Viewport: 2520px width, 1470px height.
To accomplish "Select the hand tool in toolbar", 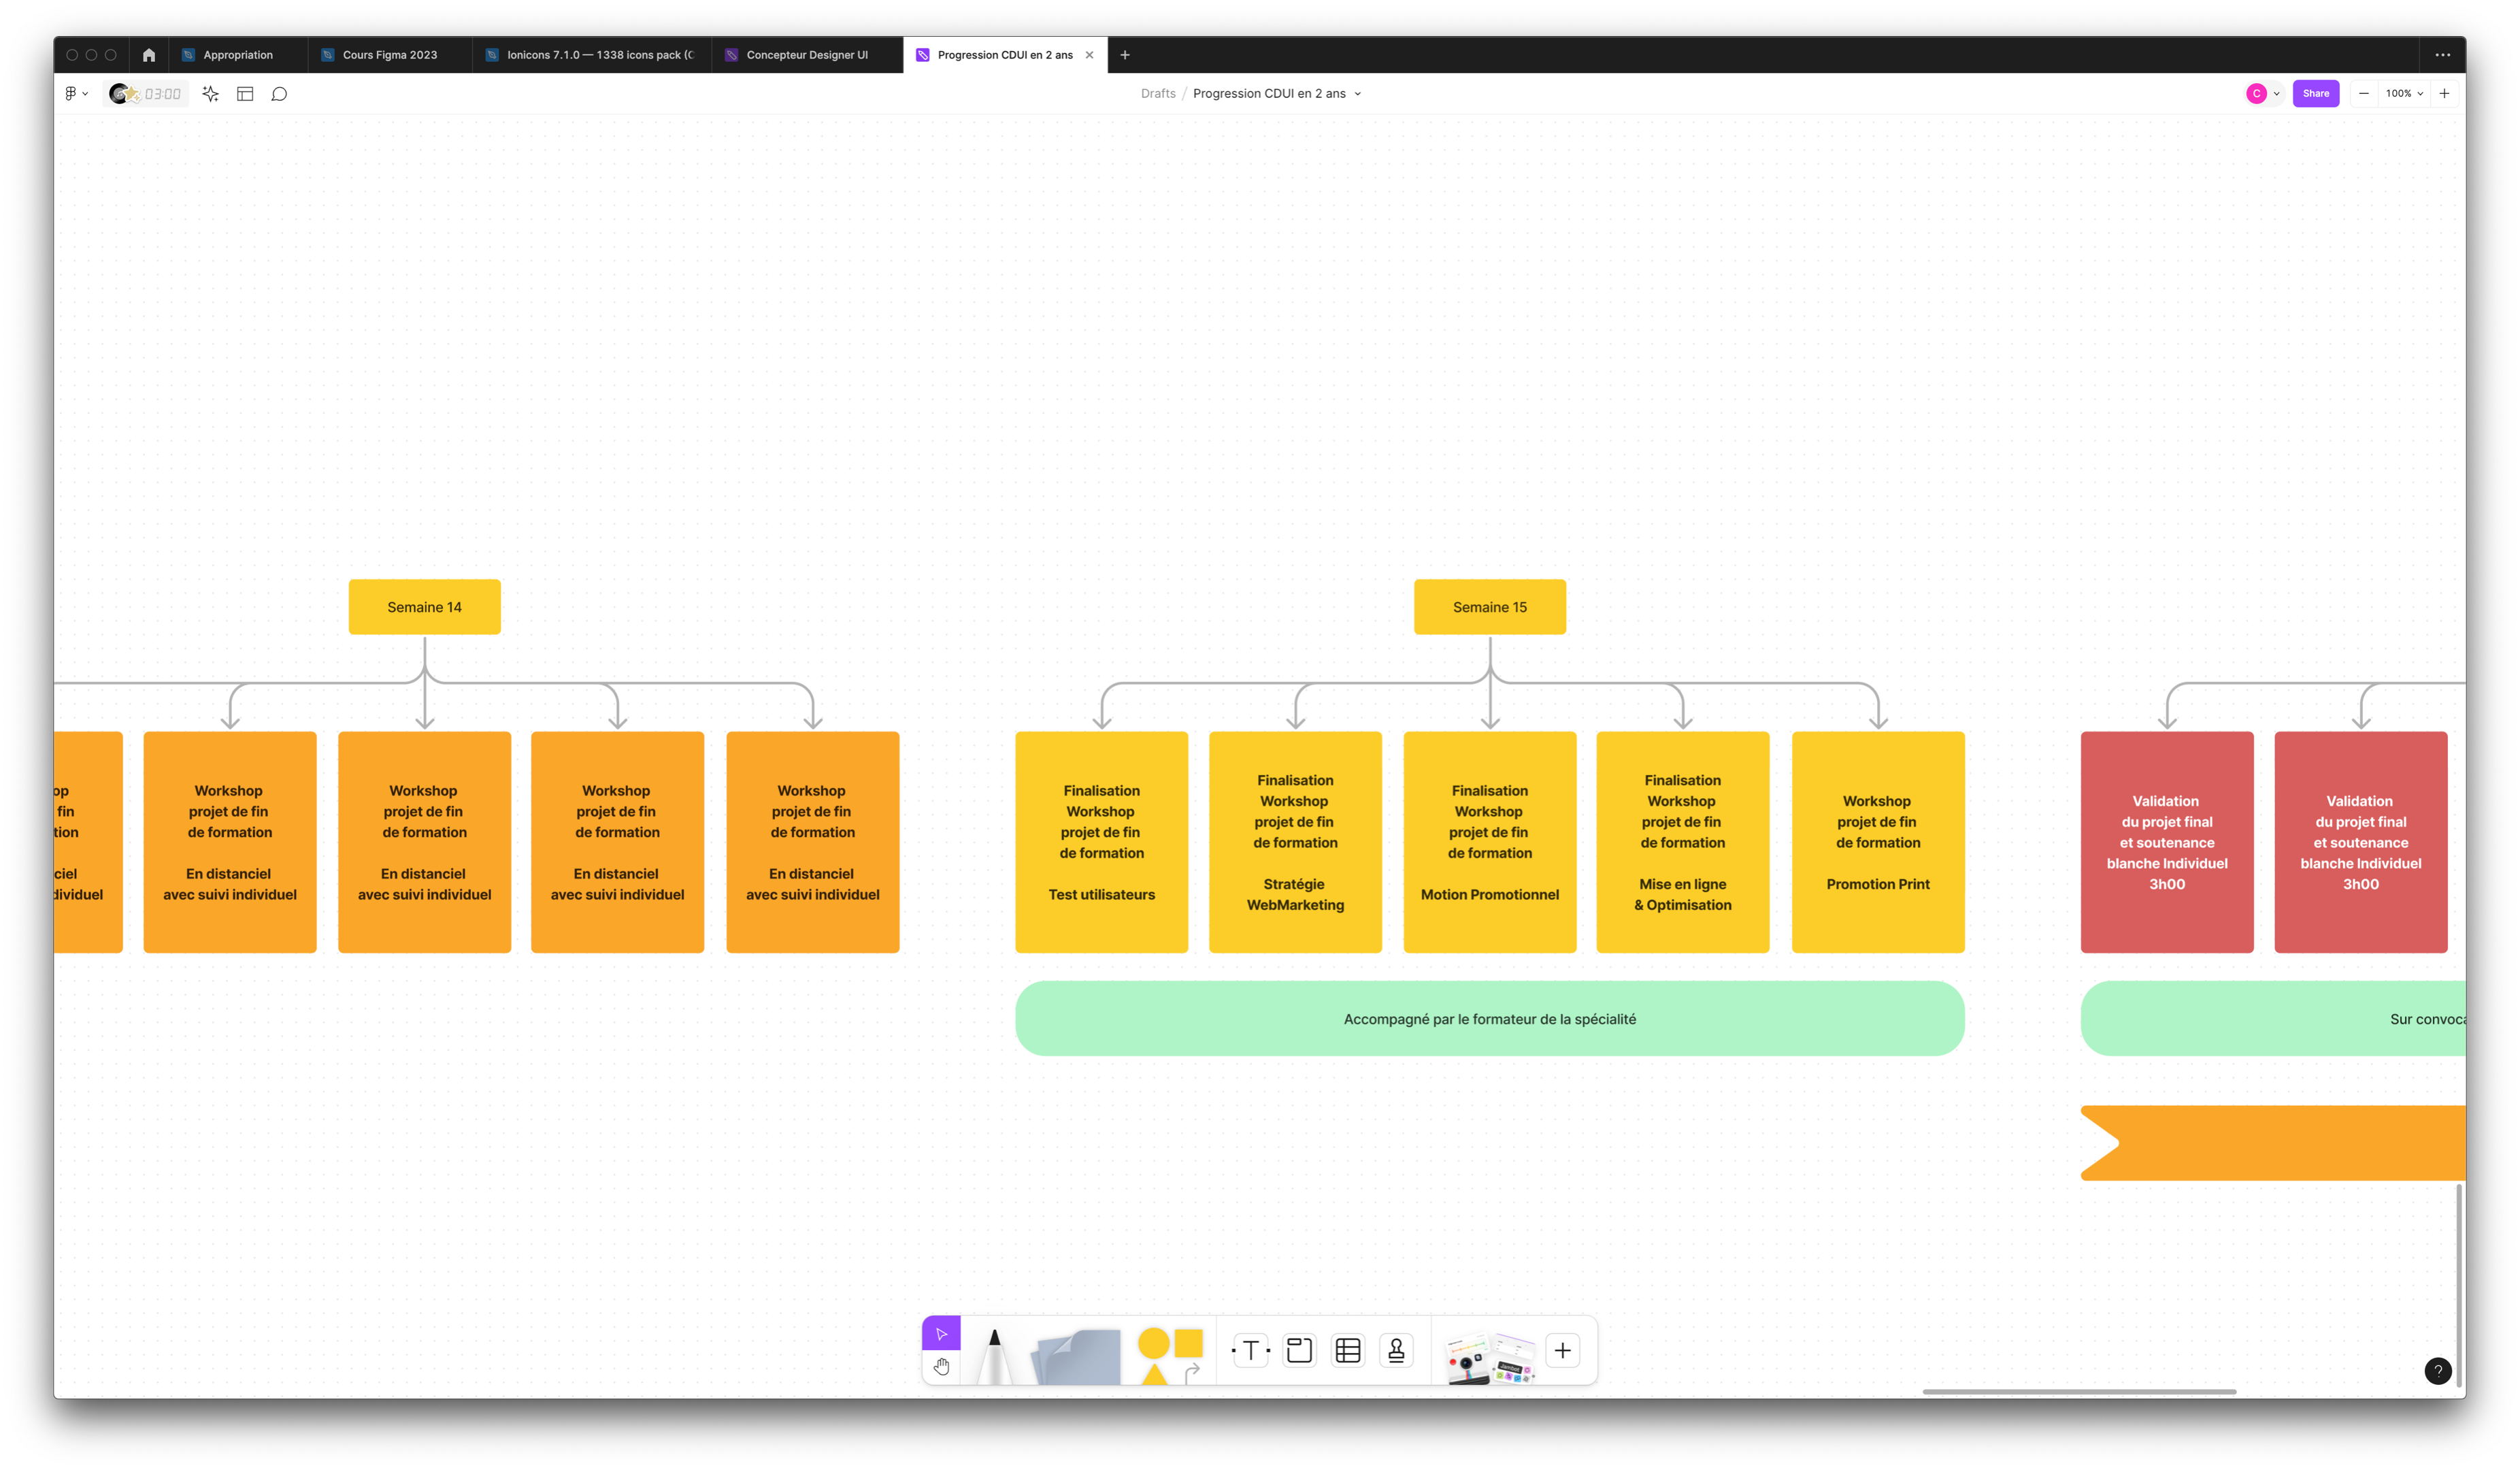I will click(941, 1366).
